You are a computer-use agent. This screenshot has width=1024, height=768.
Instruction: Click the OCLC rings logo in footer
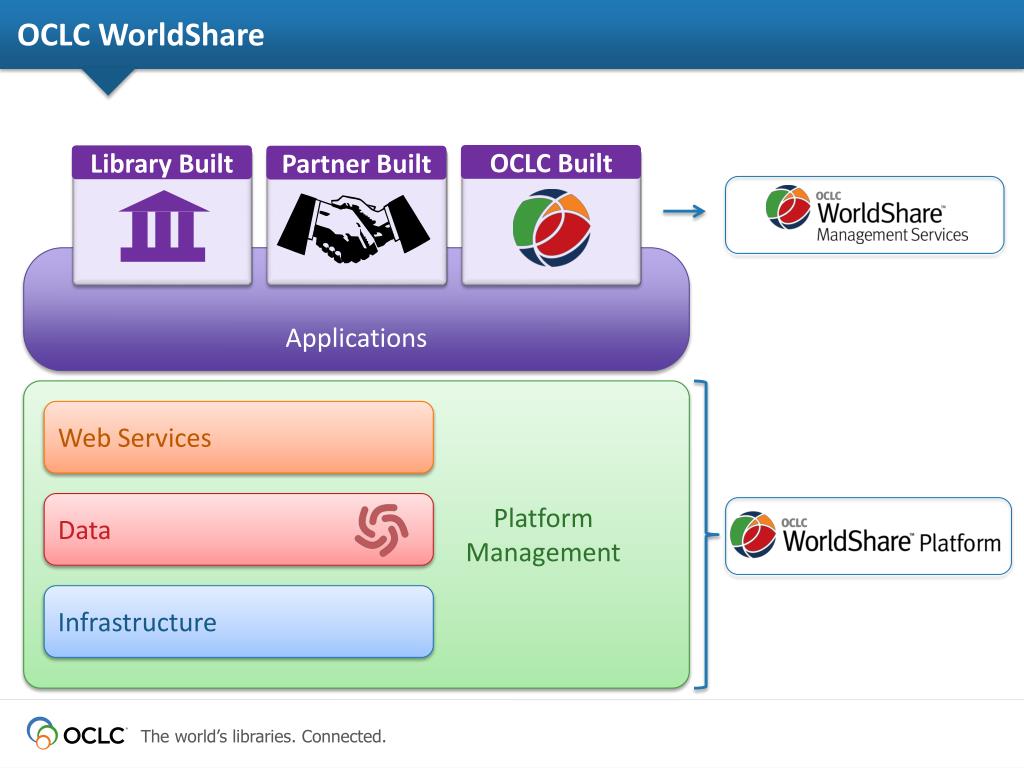pyautogui.click(x=42, y=733)
